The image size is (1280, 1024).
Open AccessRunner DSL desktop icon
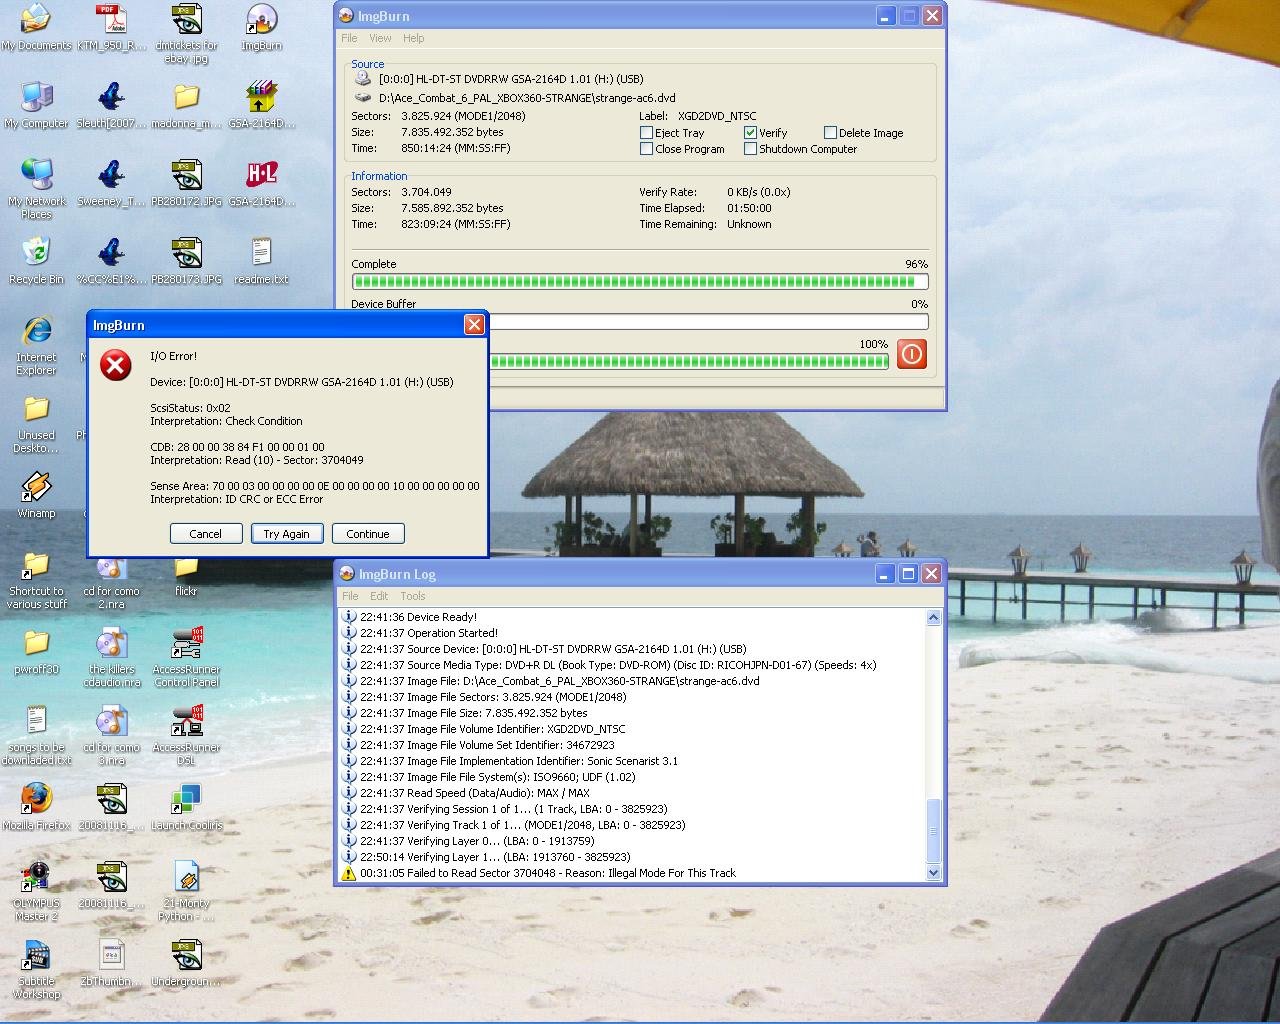[186, 735]
